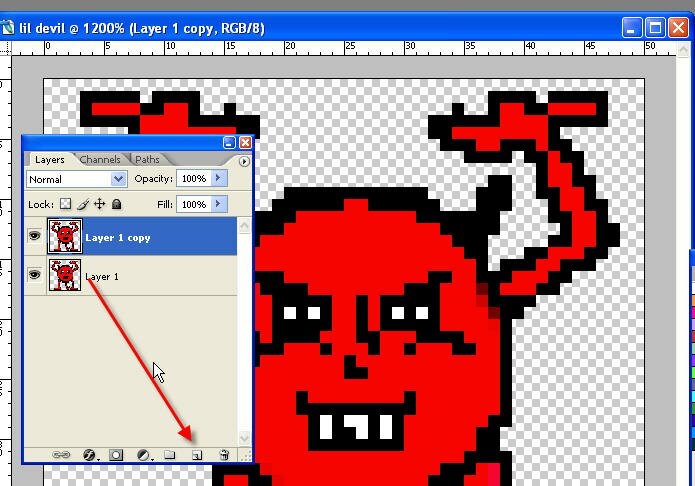Viewport: 695px width, 486px height.
Task: Maximize the lil devil document window
Action: [x=655, y=27]
